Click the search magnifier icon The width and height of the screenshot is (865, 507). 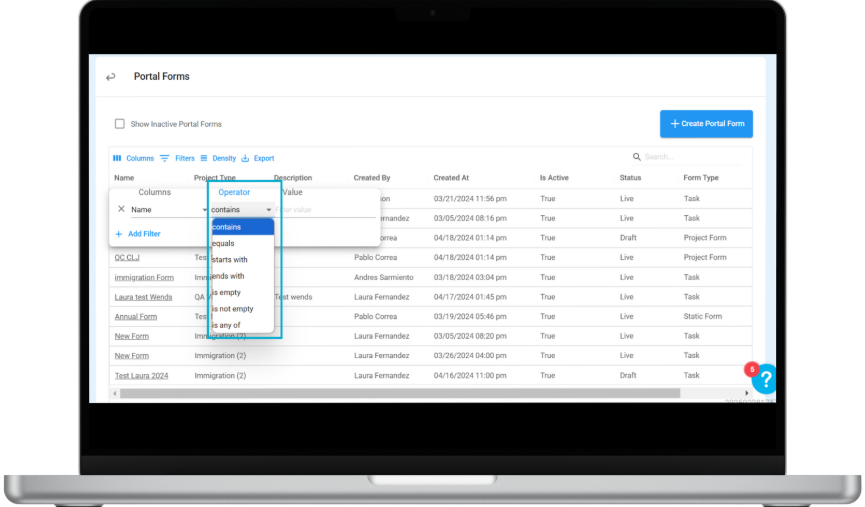coord(637,157)
